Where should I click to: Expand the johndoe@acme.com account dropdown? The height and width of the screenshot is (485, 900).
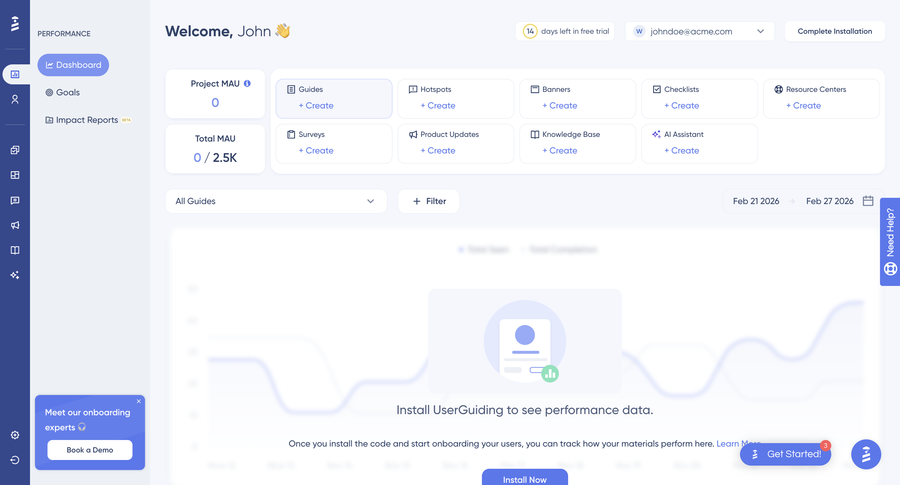point(700,32)
